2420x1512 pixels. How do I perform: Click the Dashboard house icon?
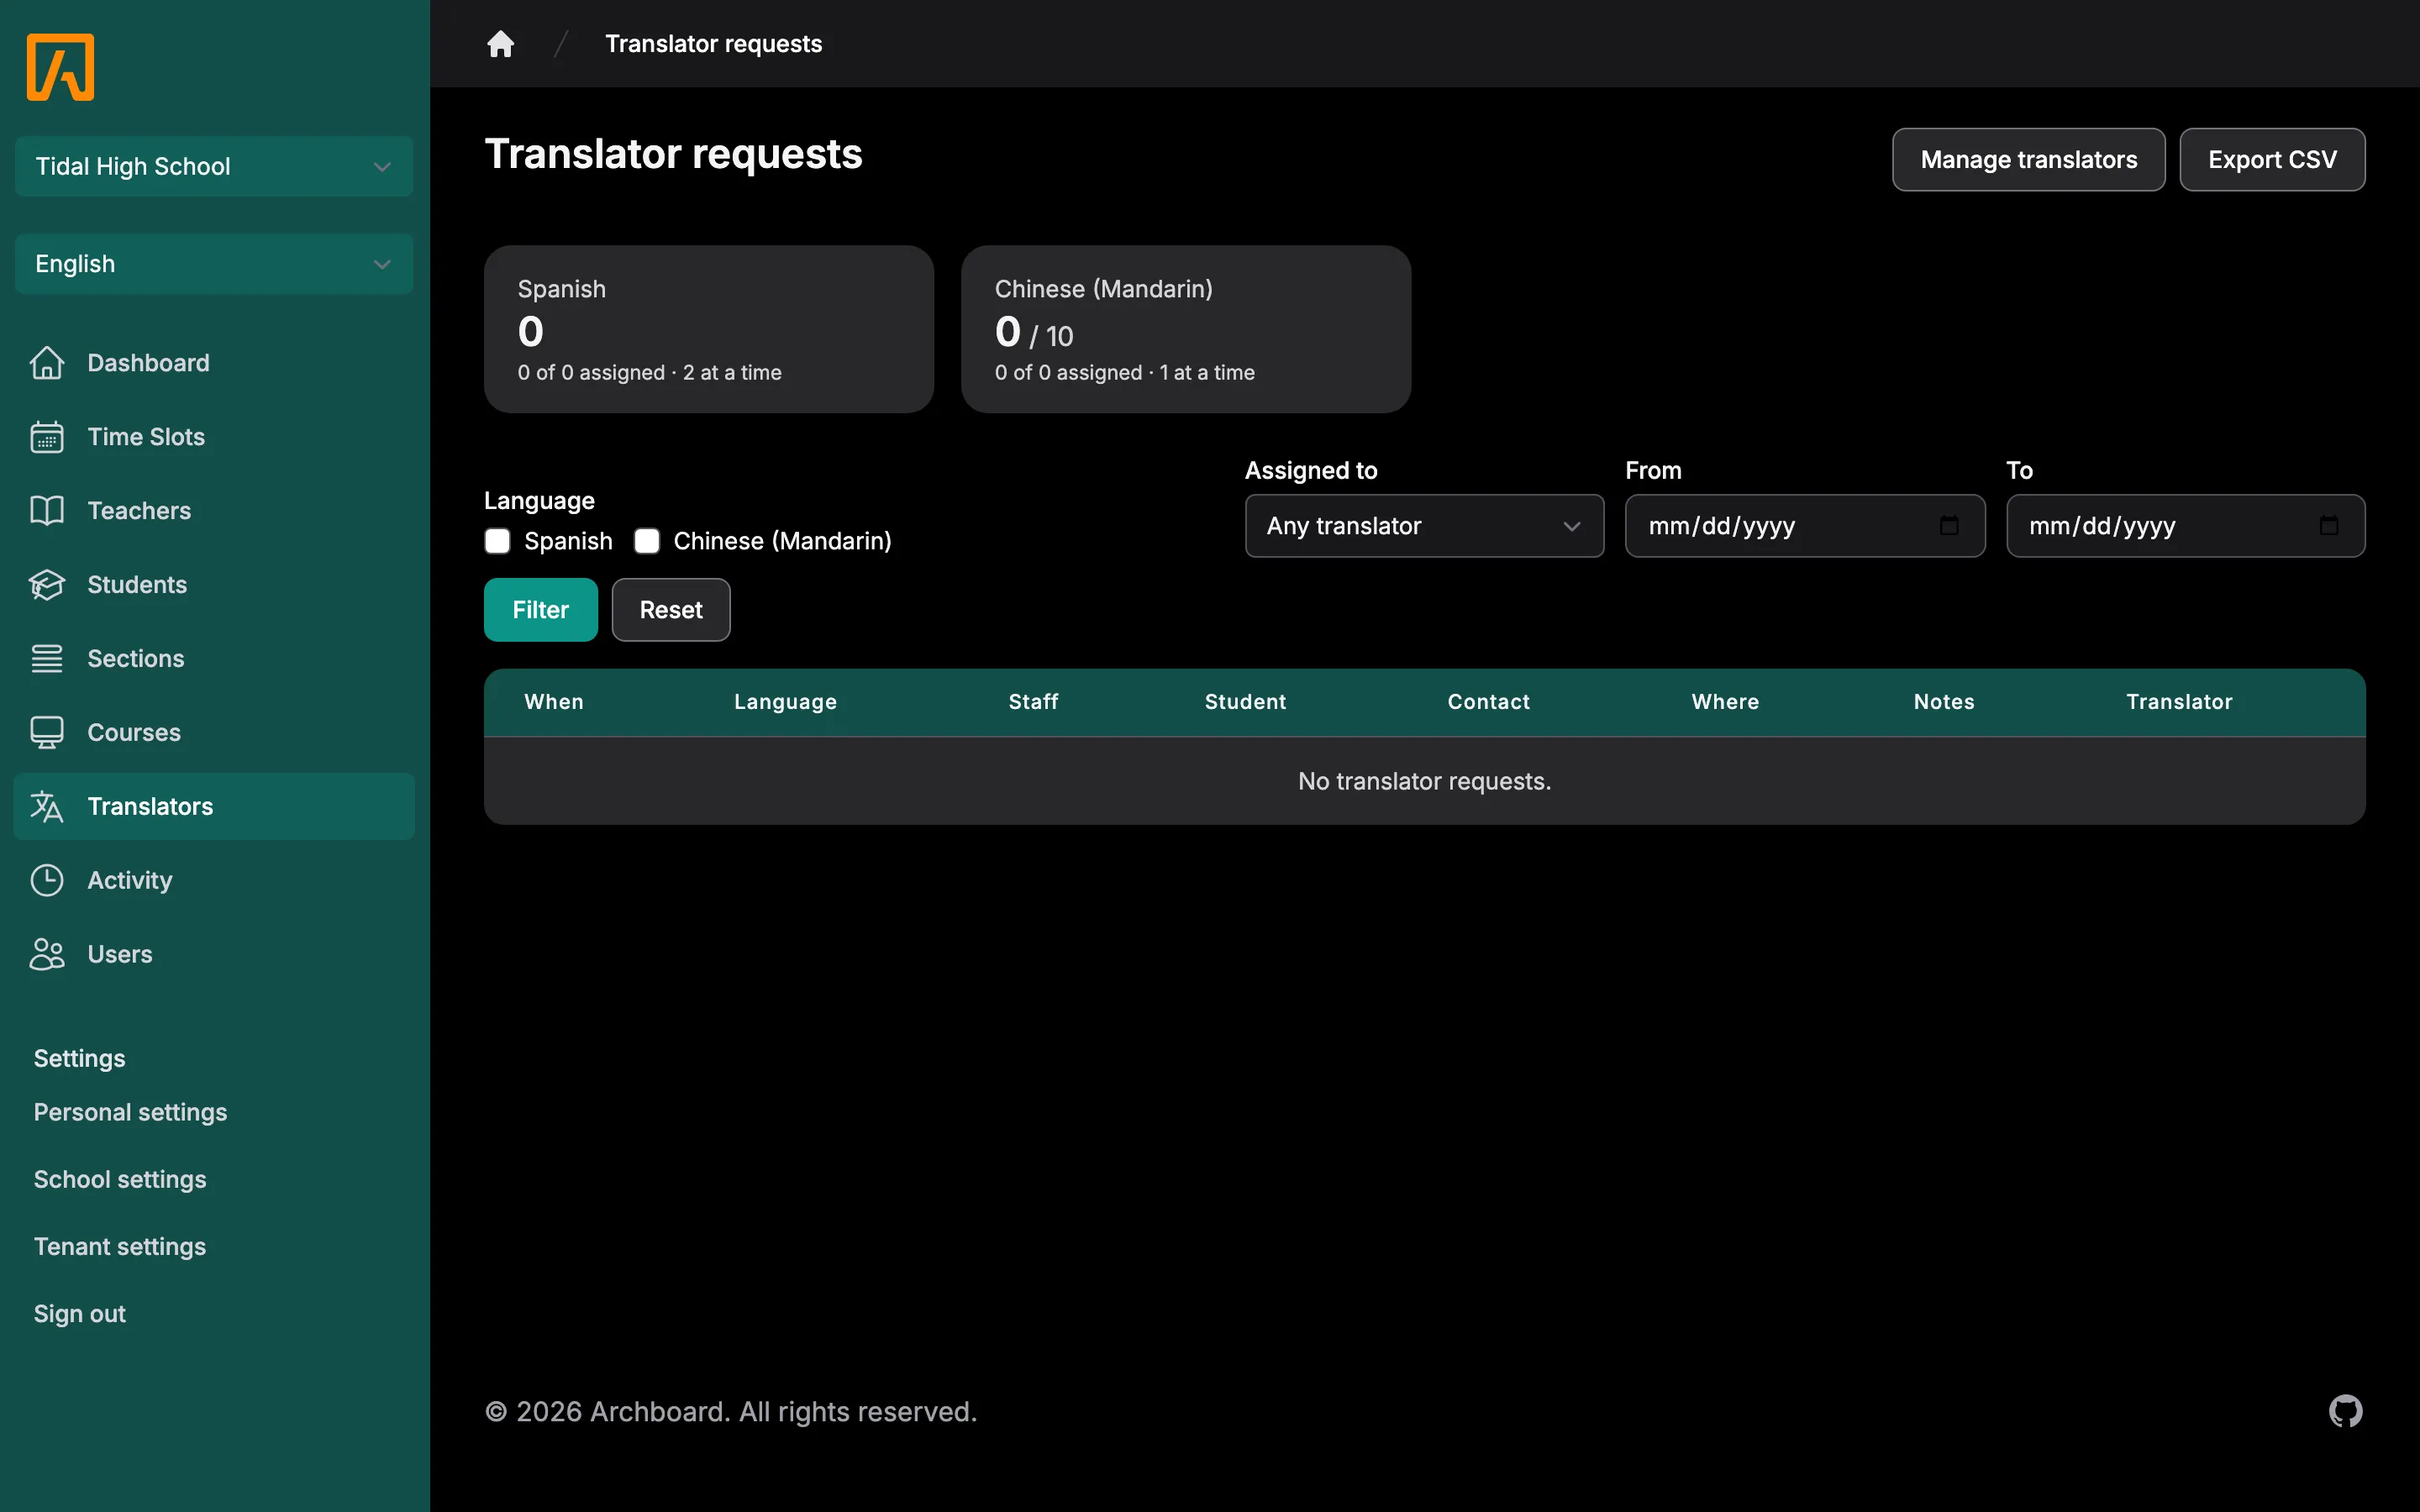click(x=47, y=363)
